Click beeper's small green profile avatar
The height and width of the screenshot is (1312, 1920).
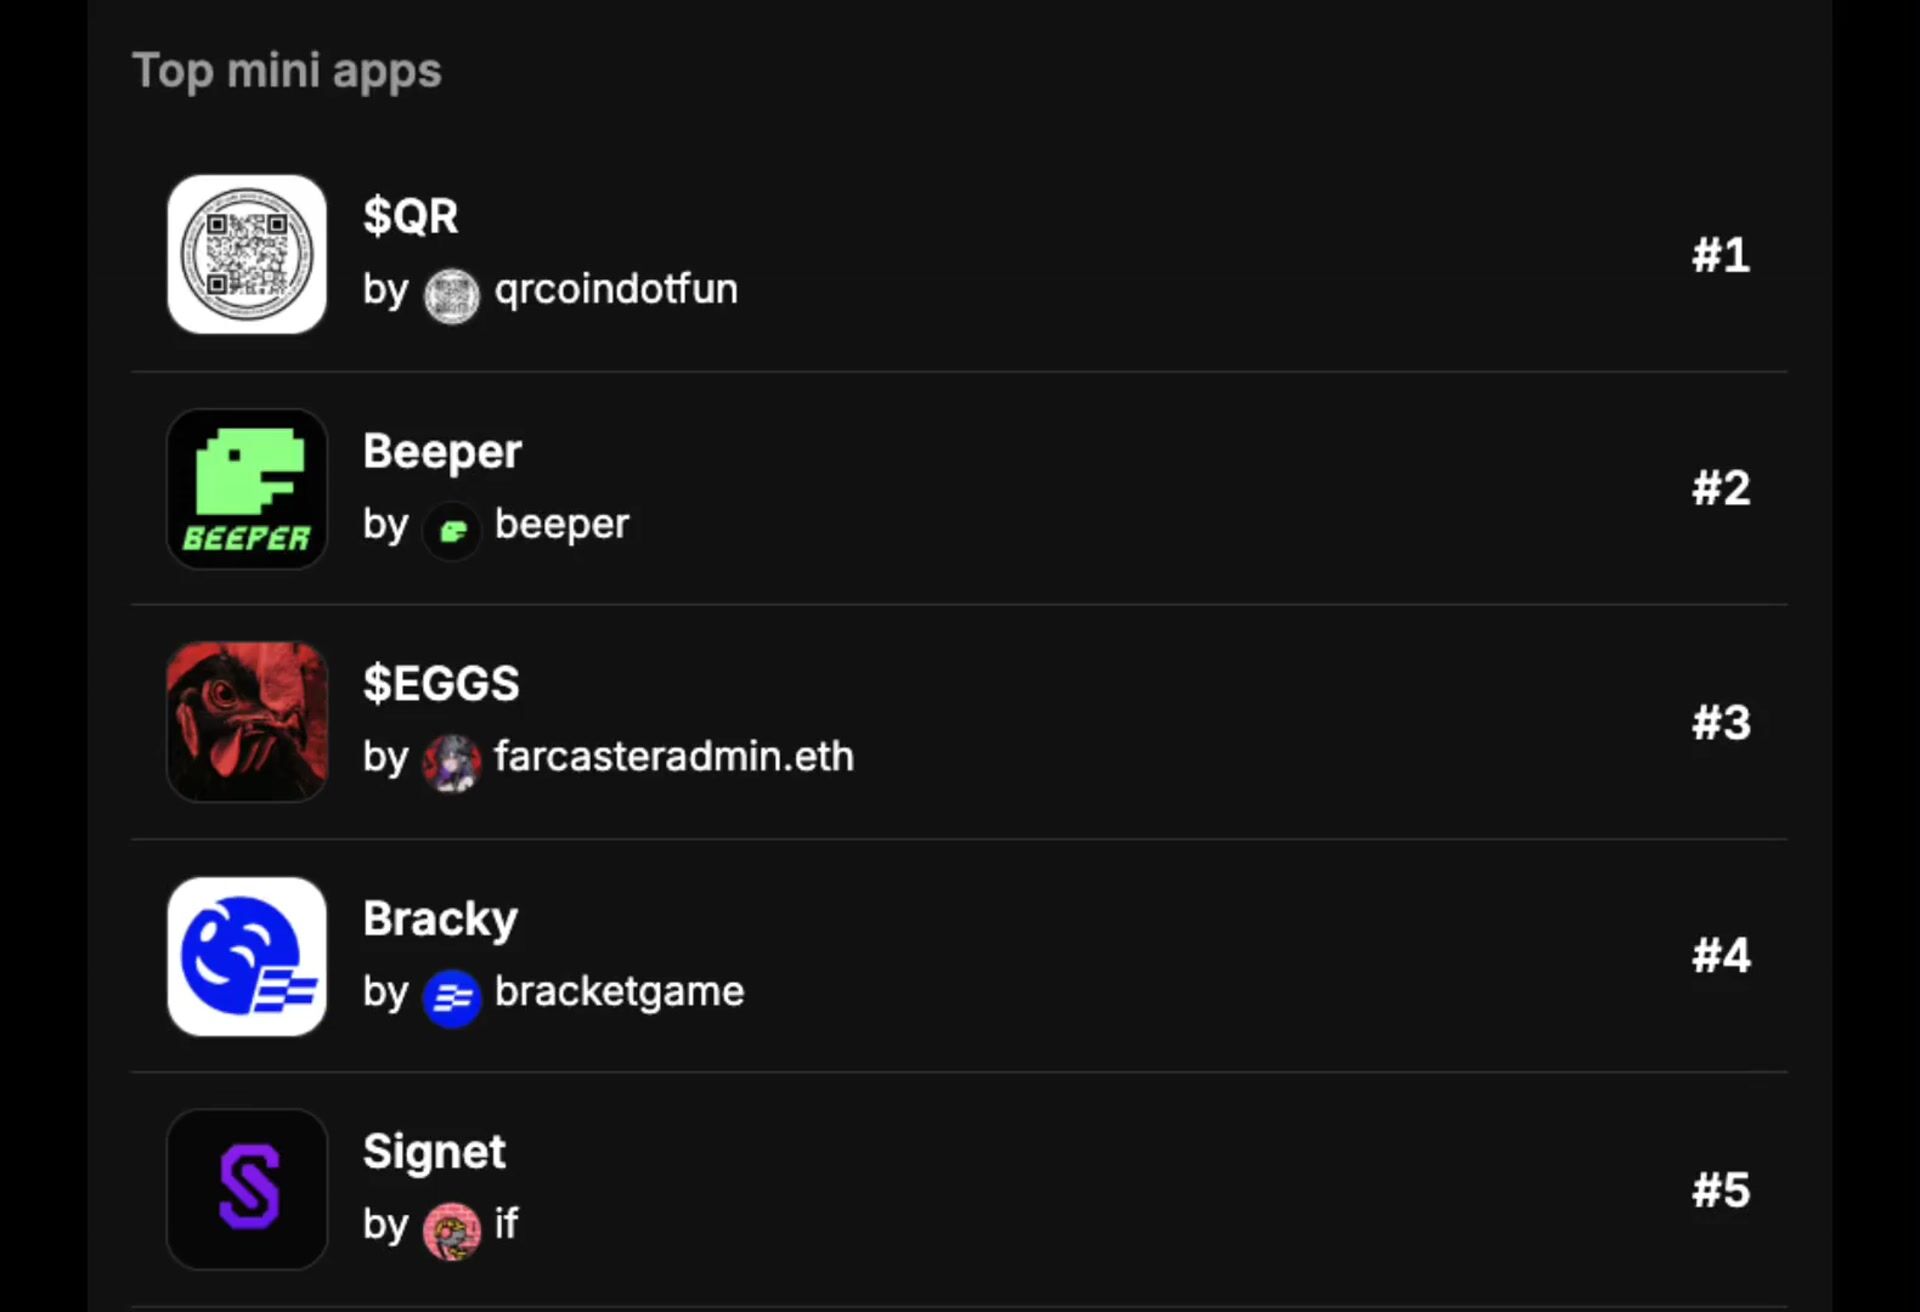pos(452,530)
